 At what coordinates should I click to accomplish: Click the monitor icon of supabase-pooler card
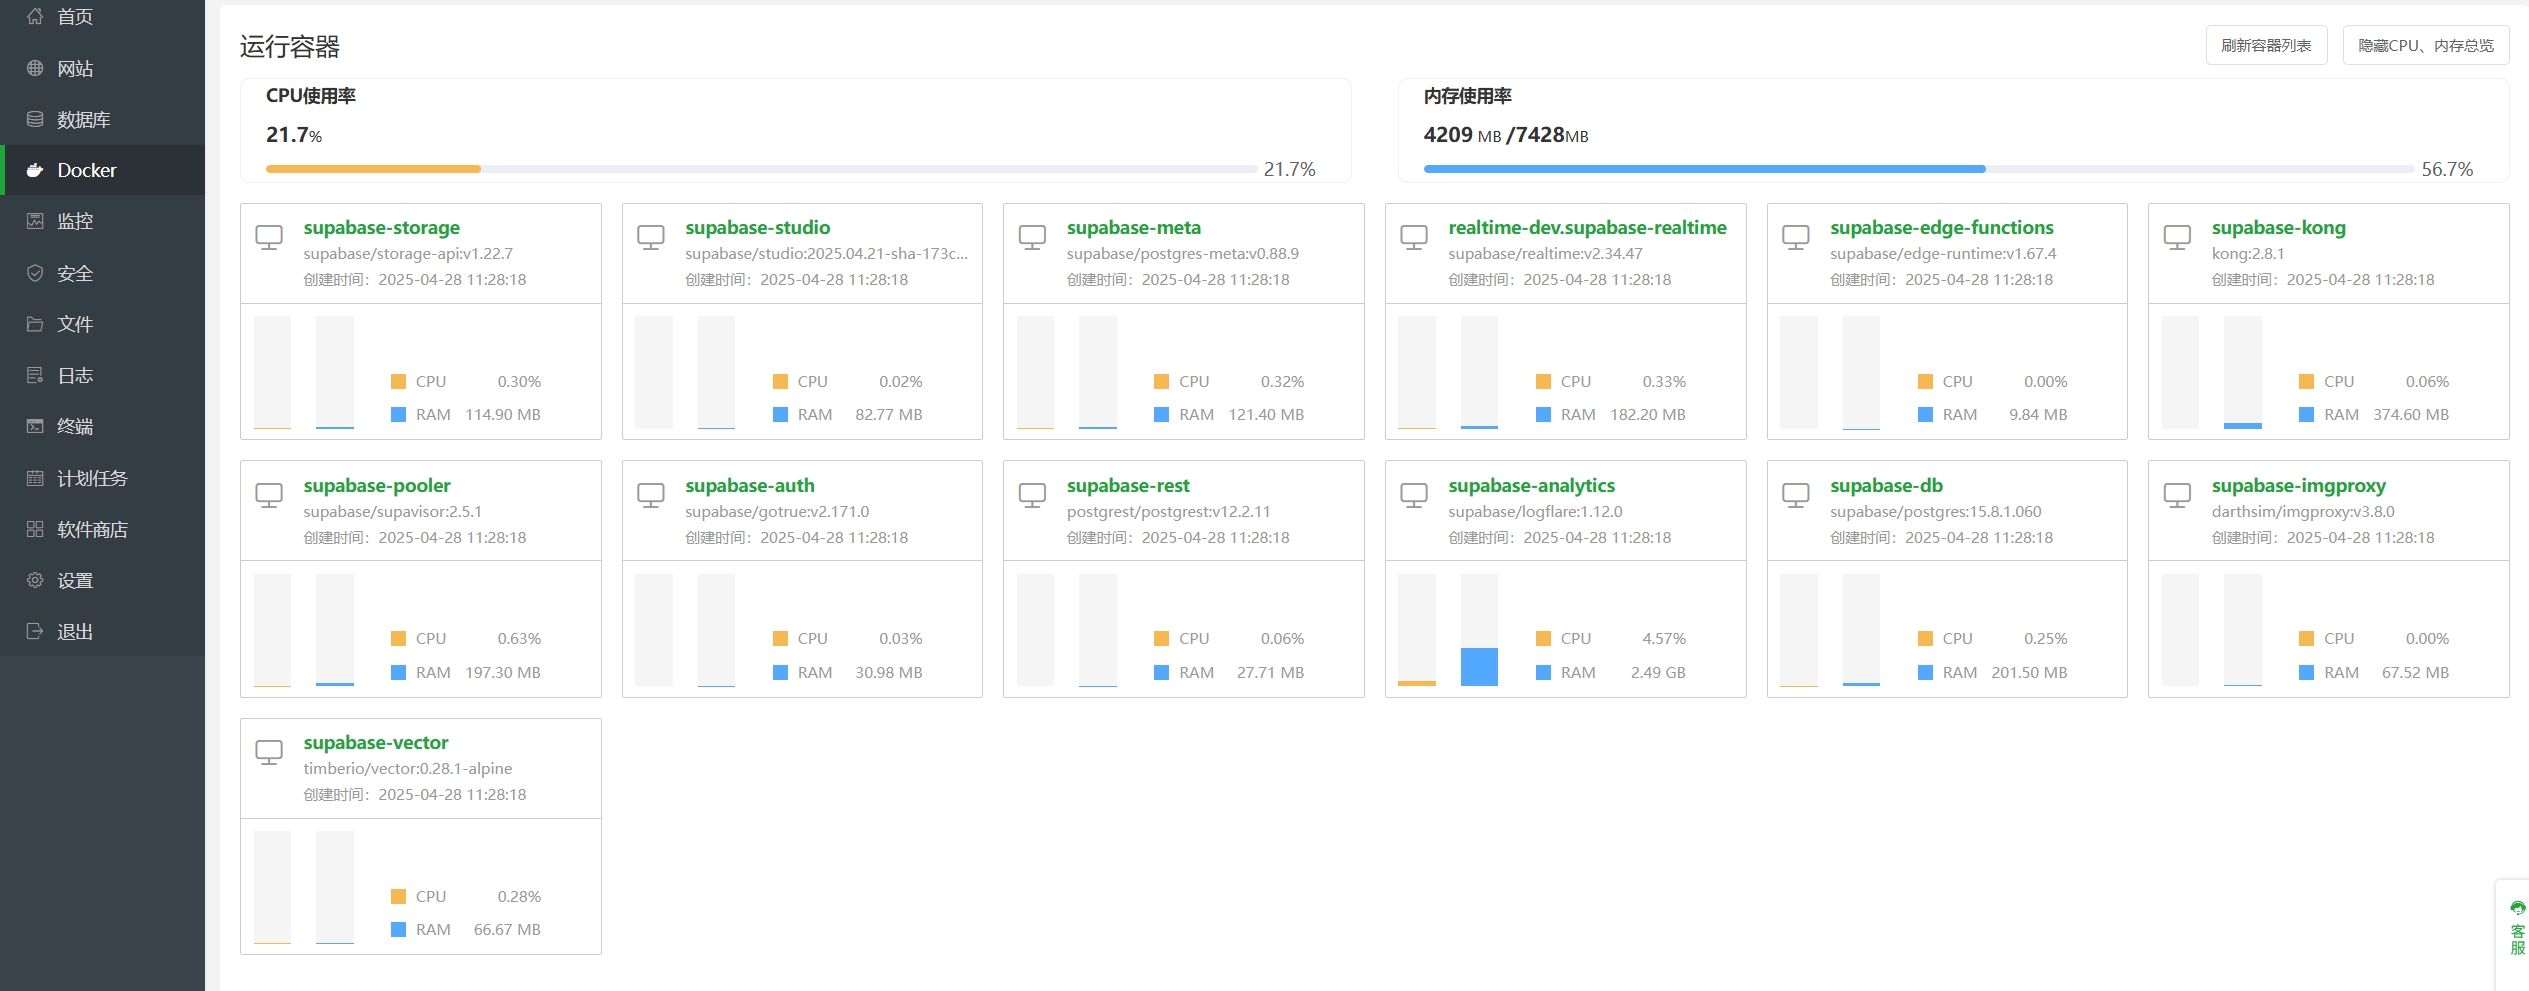pos(269,495)
